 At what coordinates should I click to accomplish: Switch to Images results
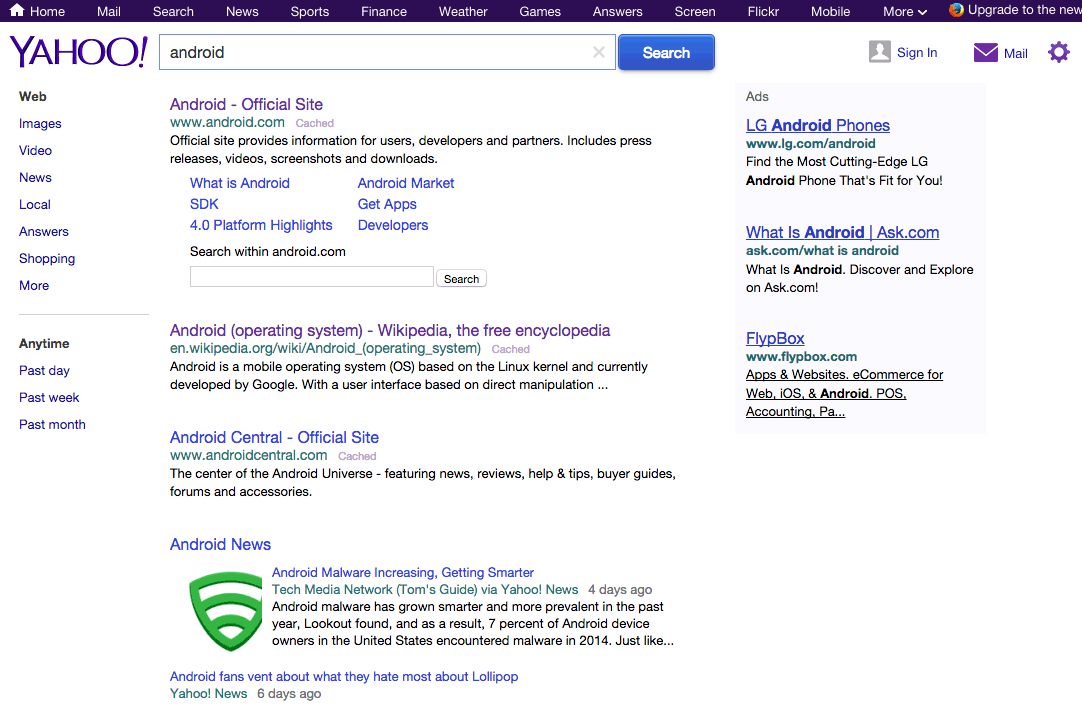click(40, 124)
